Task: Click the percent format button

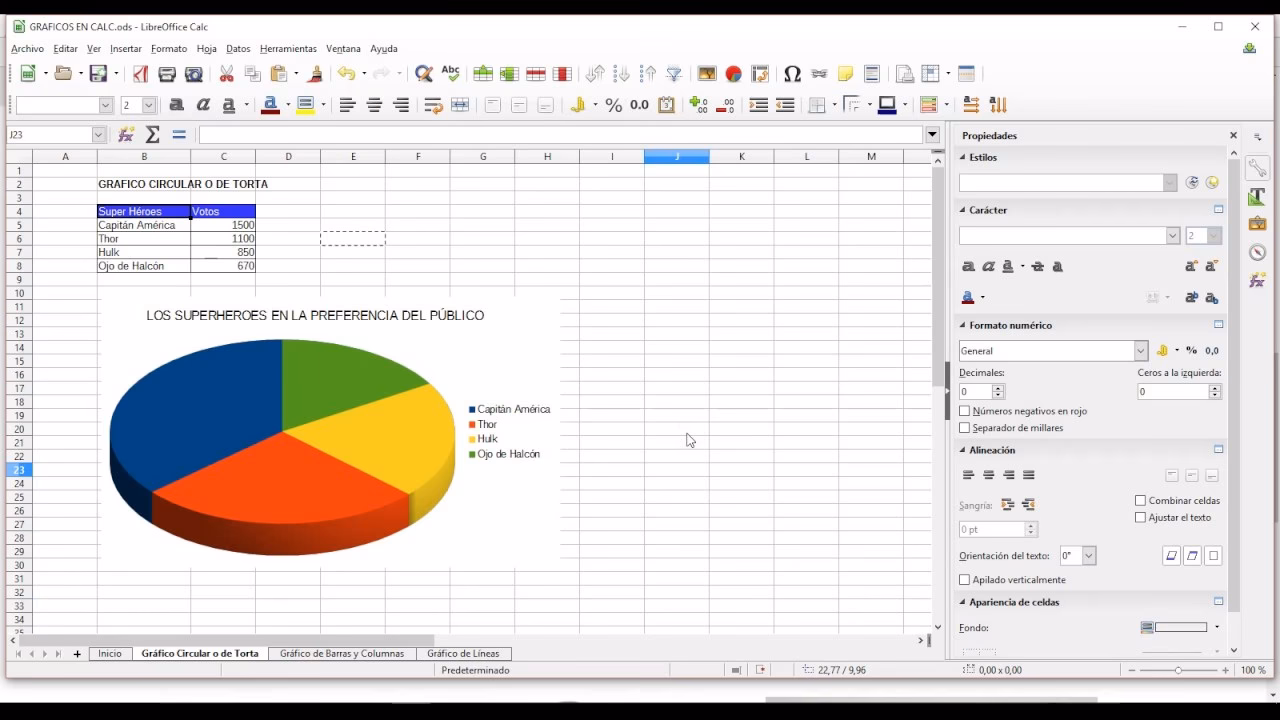Action: [x=614, y=104]
